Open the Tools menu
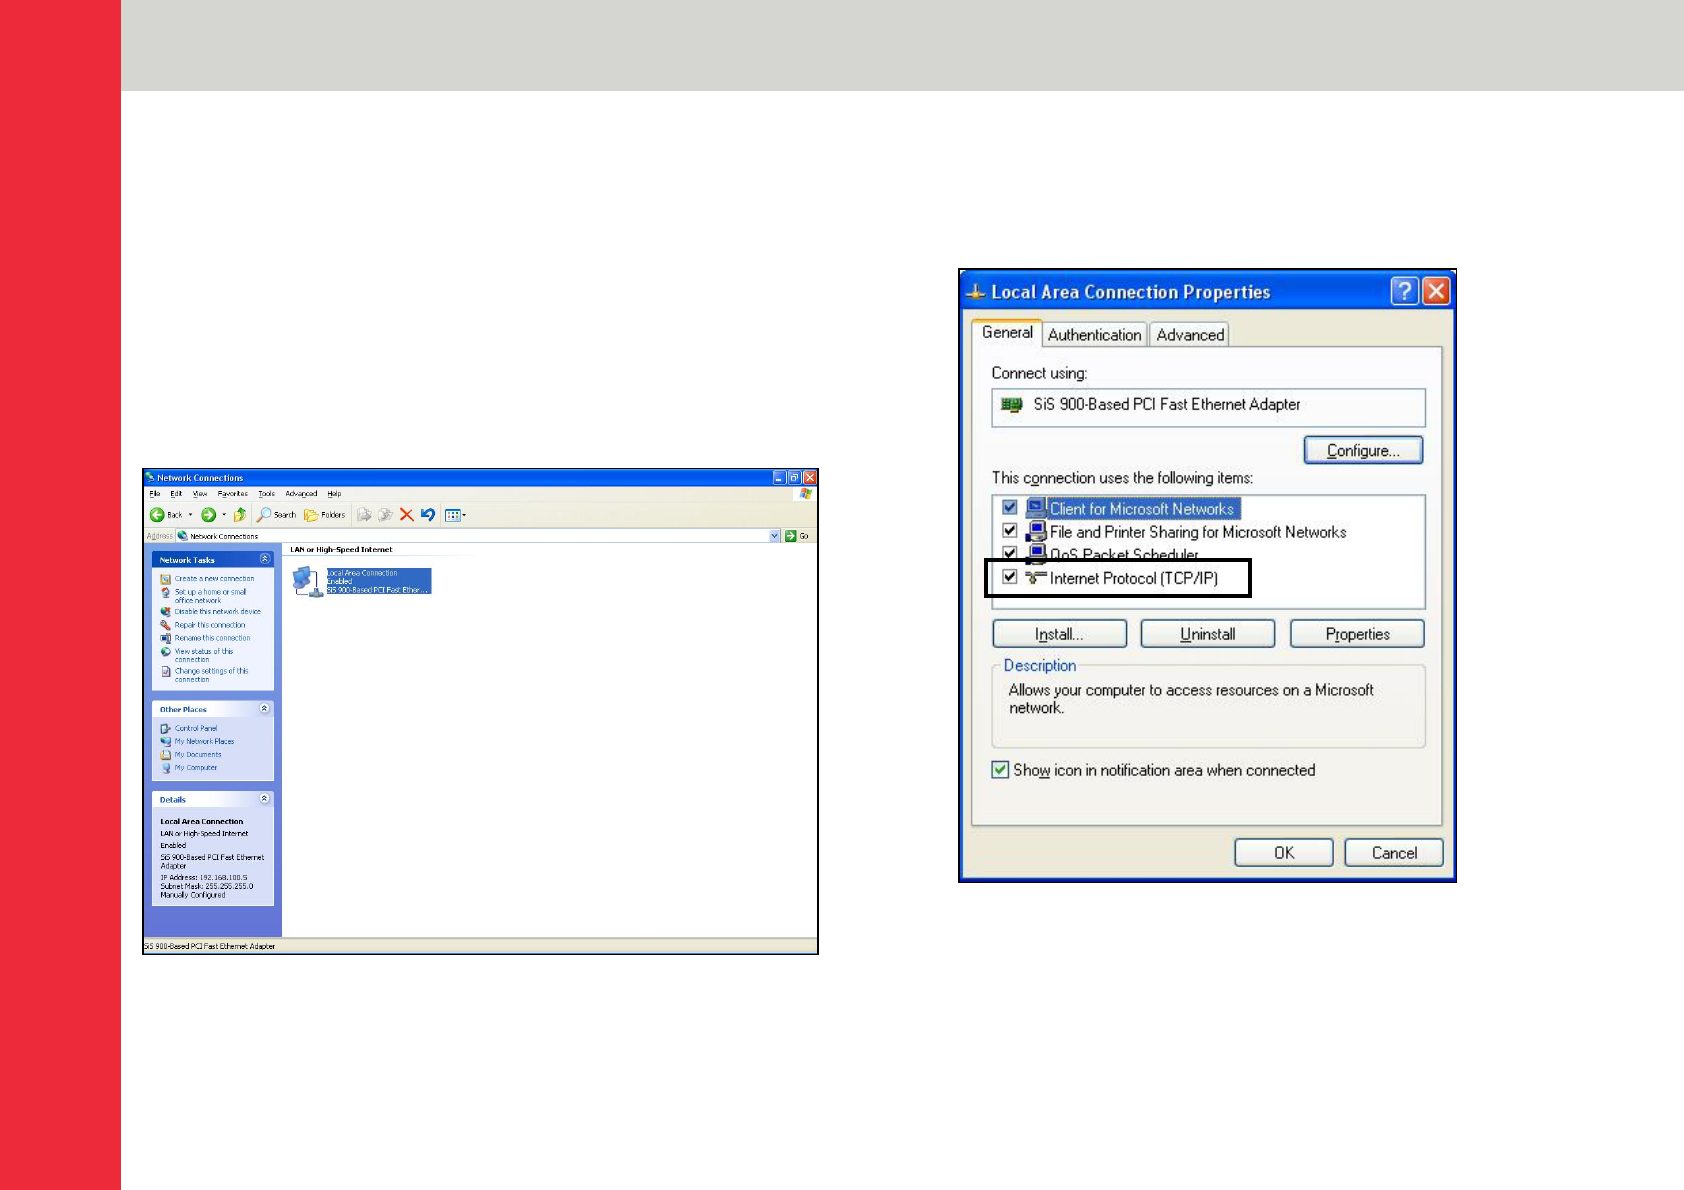 click(x=266, y=494)
